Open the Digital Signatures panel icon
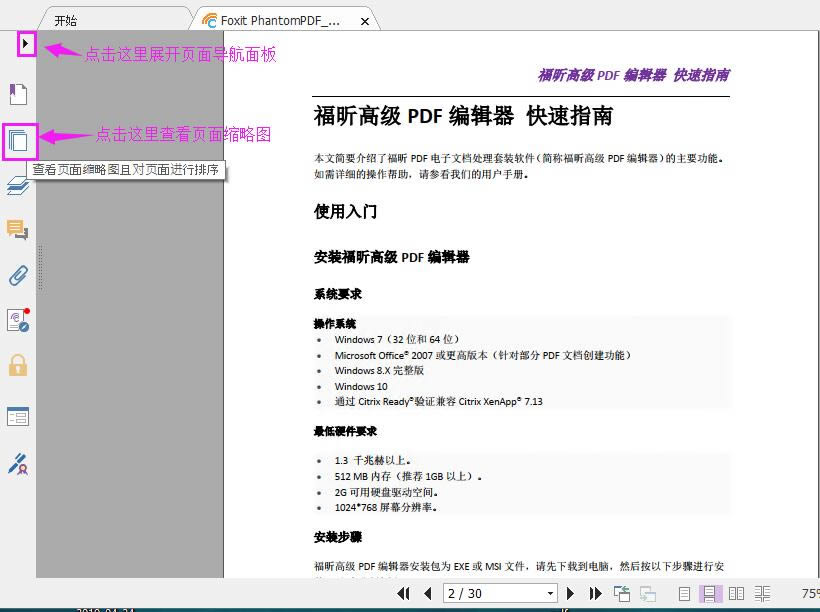820x612 pixels. click(18, 320)
